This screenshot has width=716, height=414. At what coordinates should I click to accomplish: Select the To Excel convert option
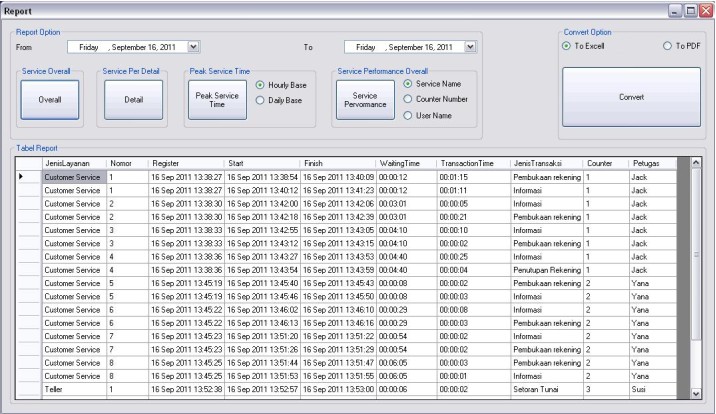click(x=567, y=46)
